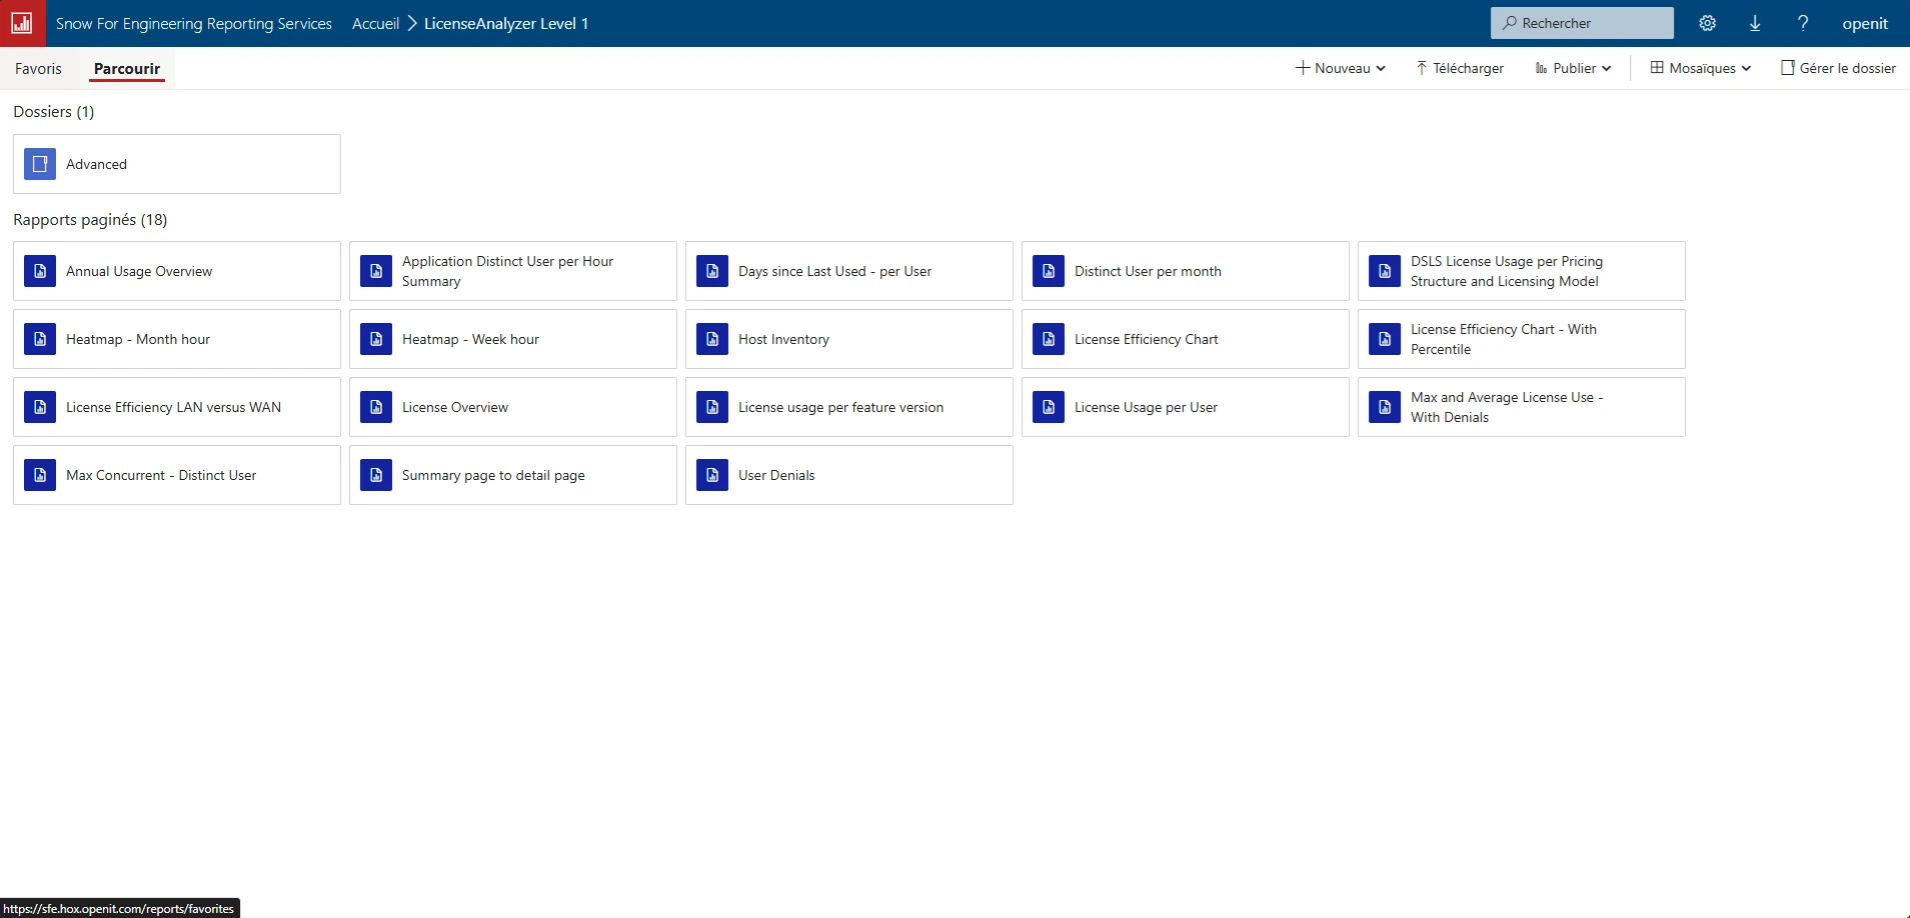This screenshot has height=918, width=1910.
Task: Click the download arrow icon in header
Action: tap(1755, 23)
